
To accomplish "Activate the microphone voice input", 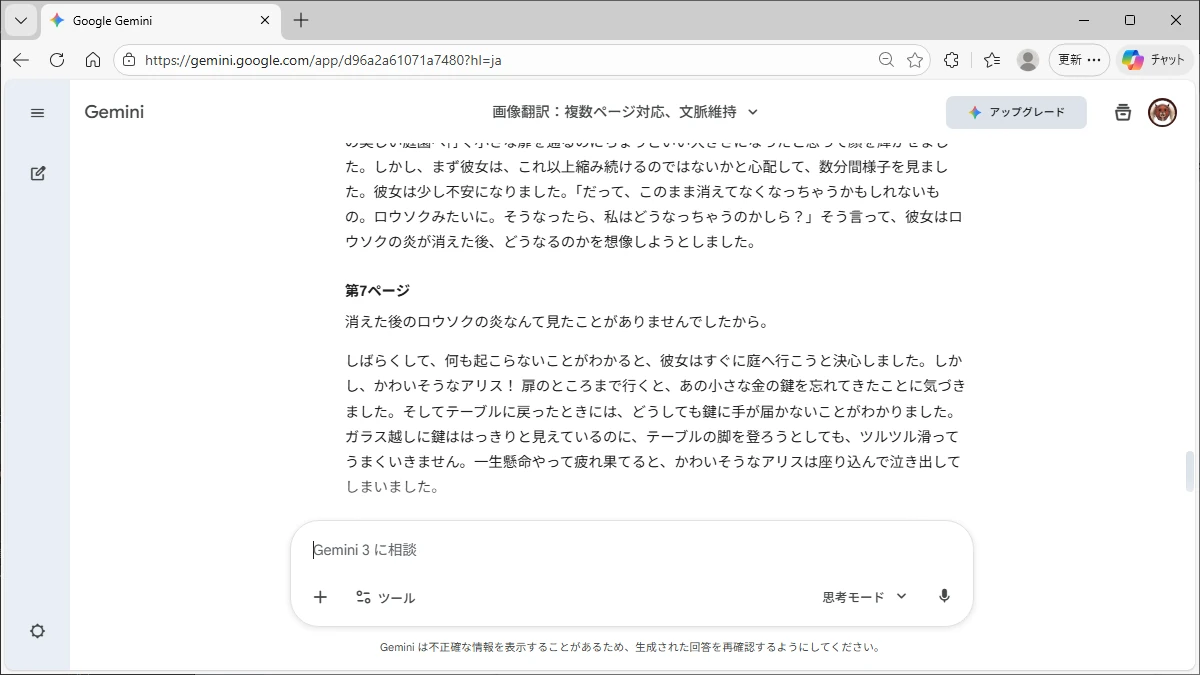I will (943, 596).
